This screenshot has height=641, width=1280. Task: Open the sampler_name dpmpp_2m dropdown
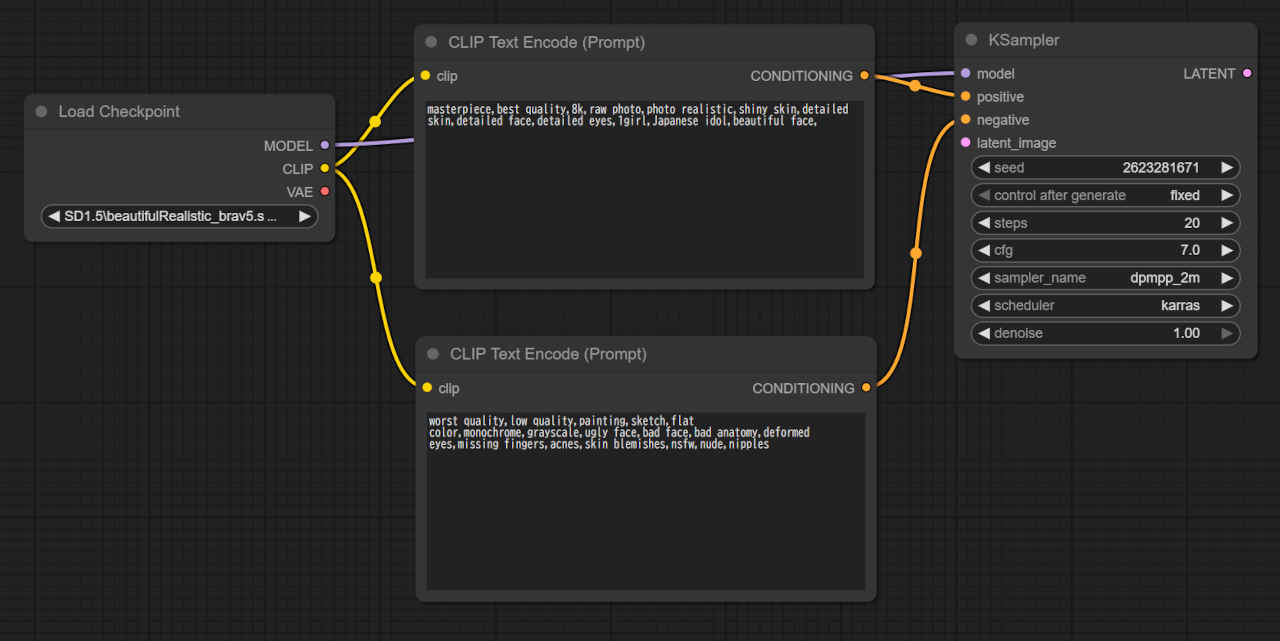(1105, 278)
